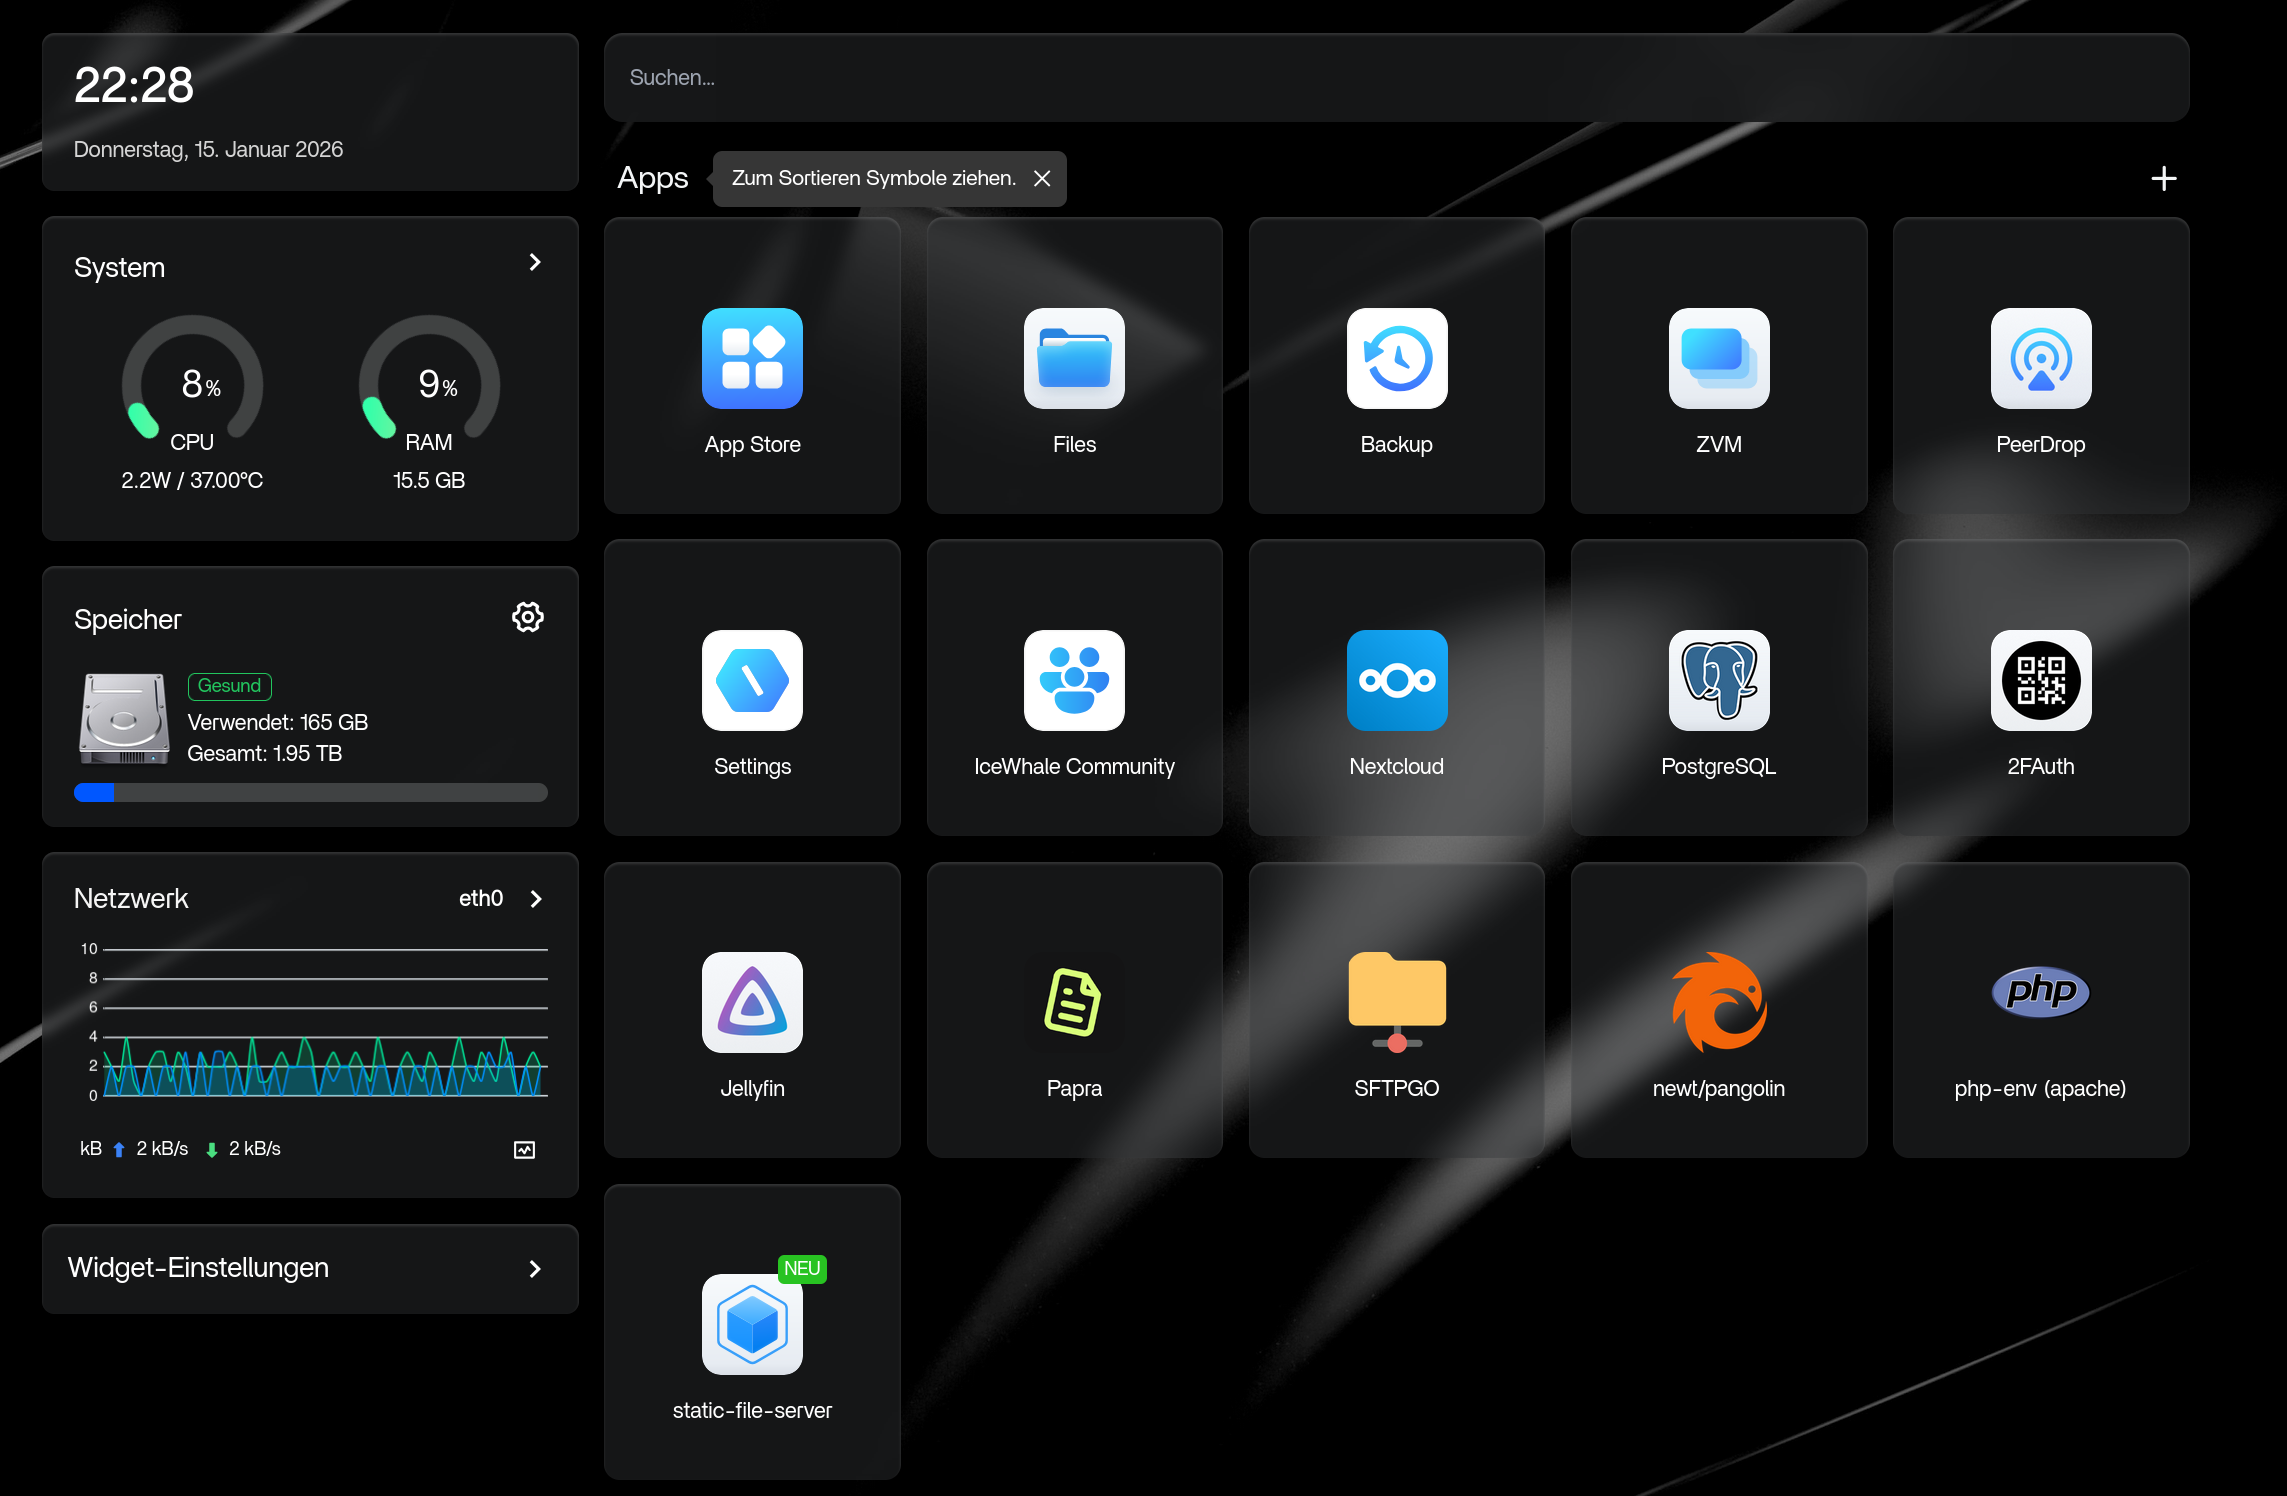
Task: Open the Papra document app
Action: coord(1074,1003)
